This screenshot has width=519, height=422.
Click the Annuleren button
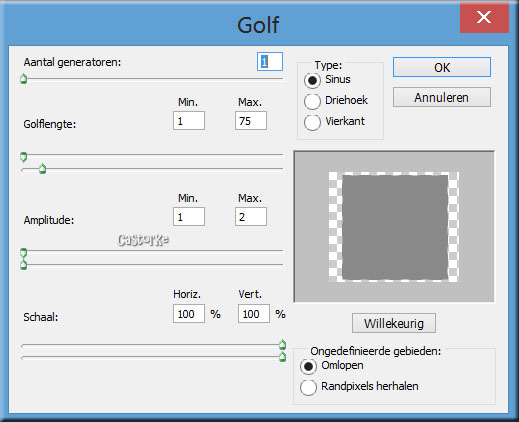[x=442, y=97]
